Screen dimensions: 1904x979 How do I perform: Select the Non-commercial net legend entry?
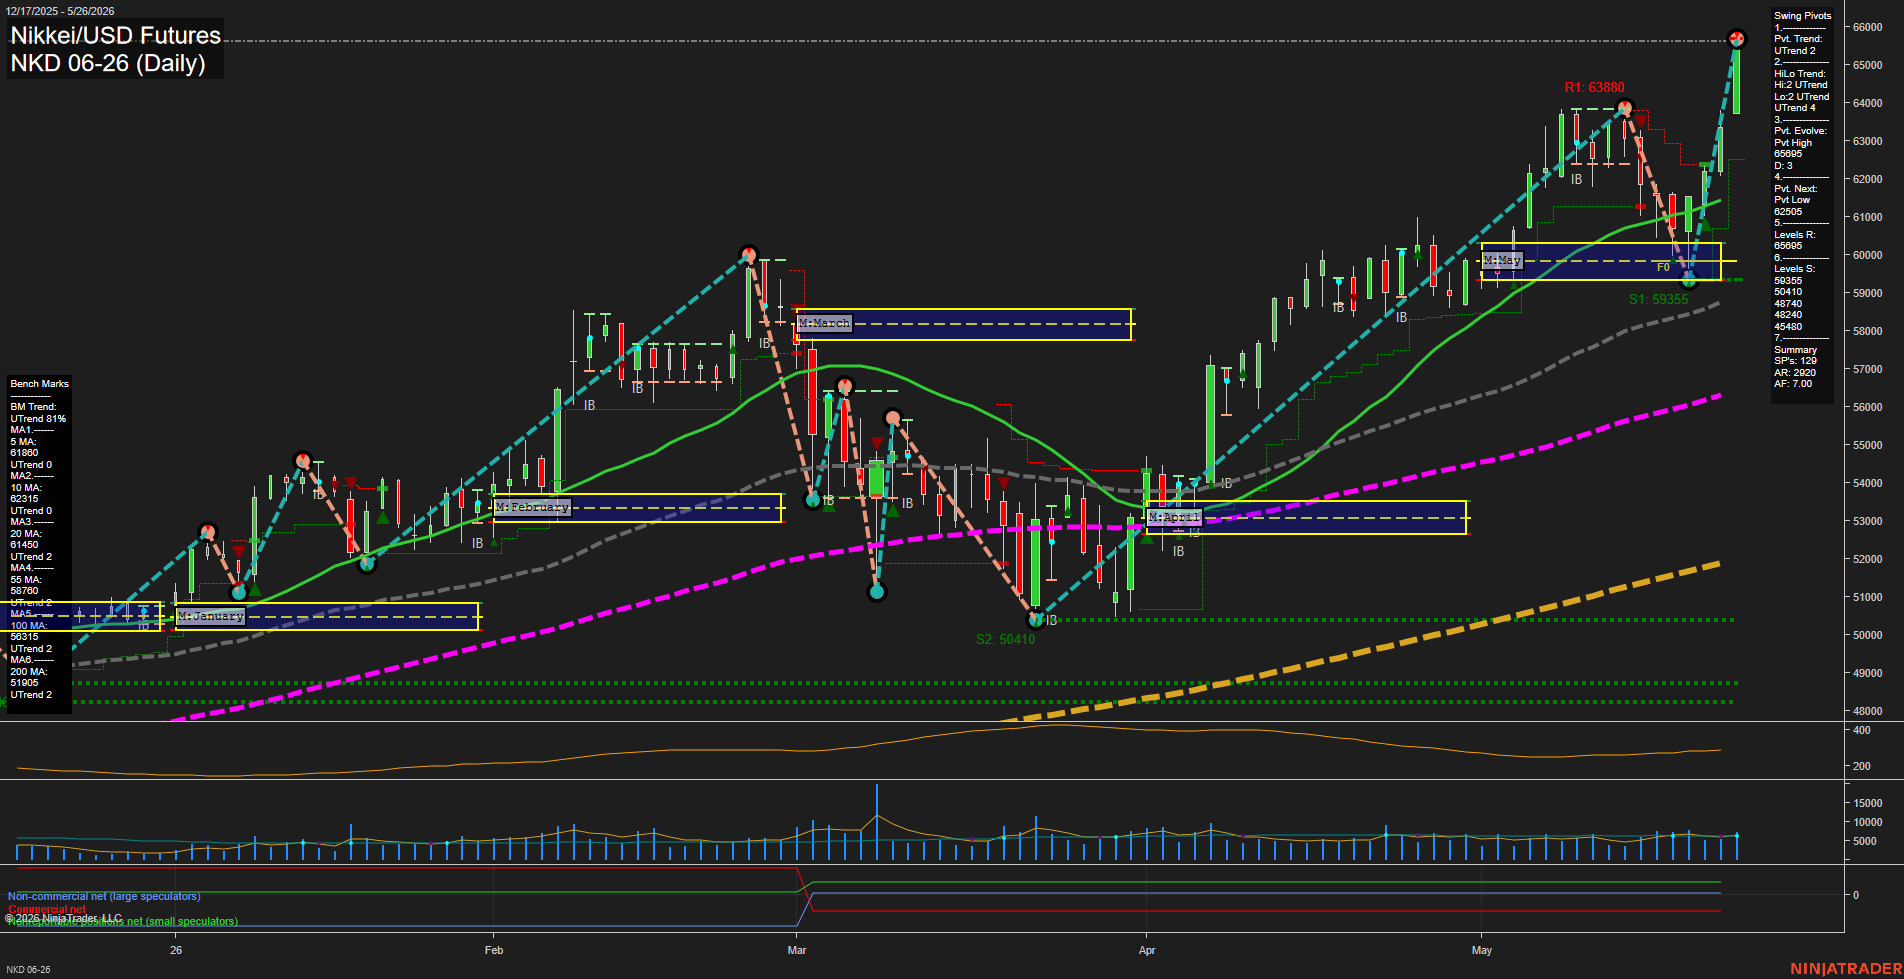104,897
